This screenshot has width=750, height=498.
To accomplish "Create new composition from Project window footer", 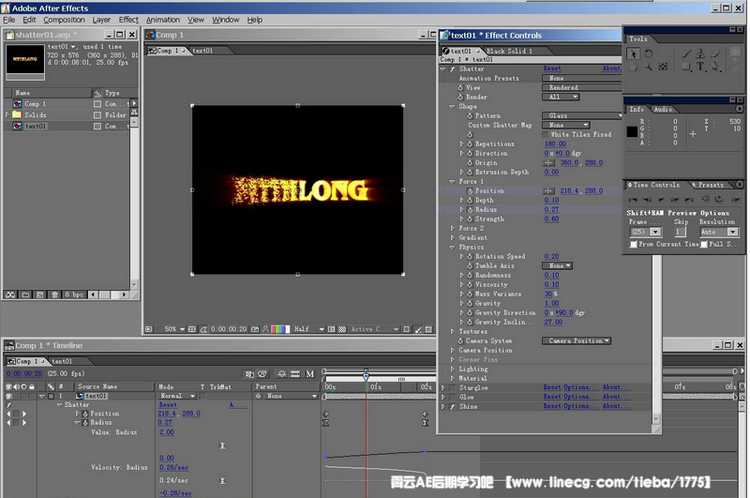I will click(x=40, y=295).
